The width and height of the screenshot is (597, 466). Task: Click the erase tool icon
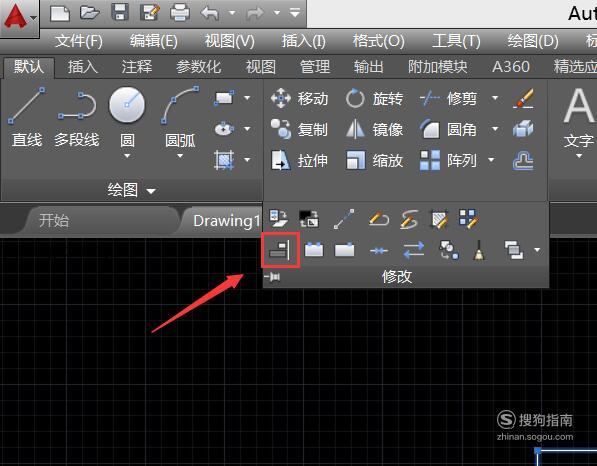(524, 99)
